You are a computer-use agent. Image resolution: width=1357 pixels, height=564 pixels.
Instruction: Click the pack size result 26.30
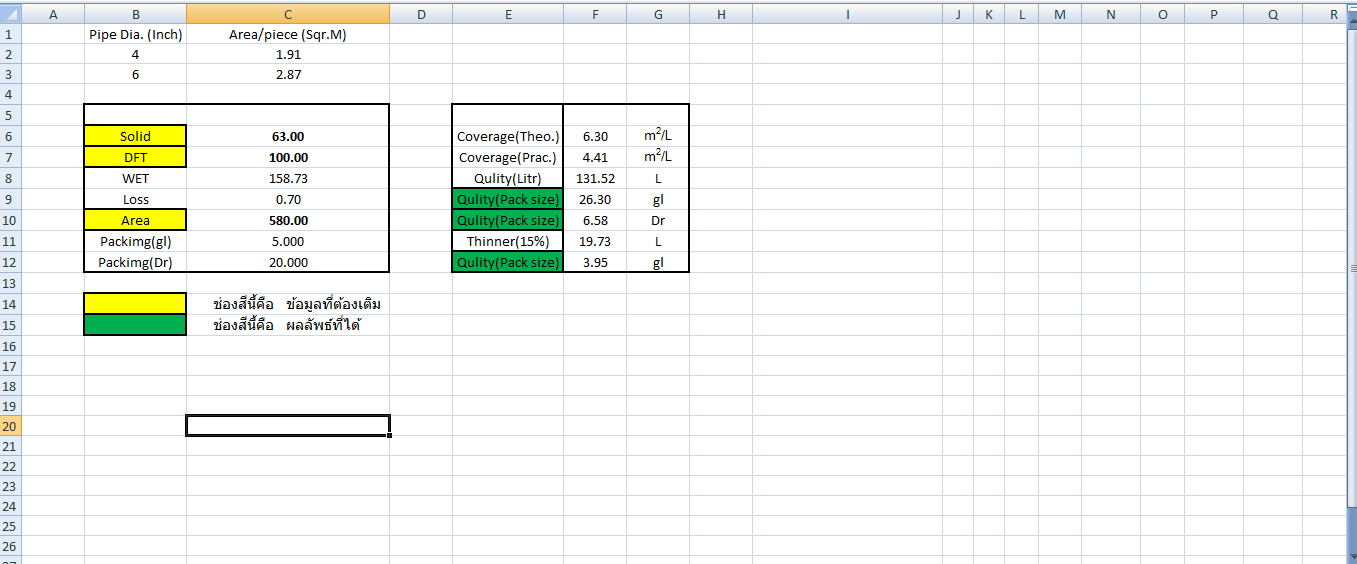595,199
